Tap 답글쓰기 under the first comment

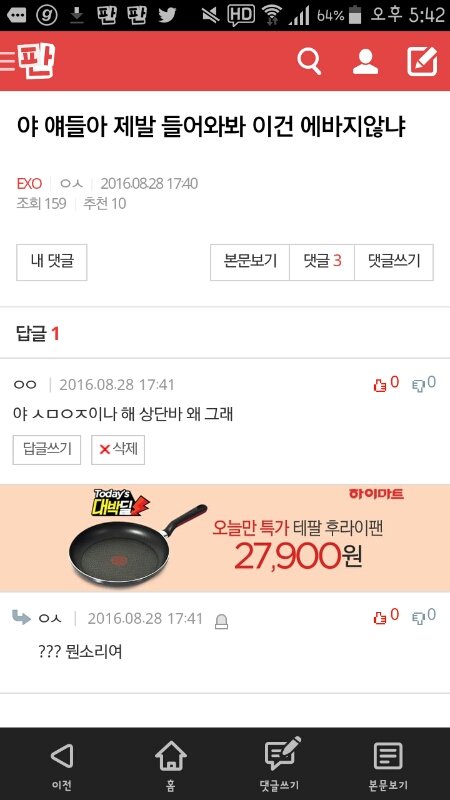47,449
